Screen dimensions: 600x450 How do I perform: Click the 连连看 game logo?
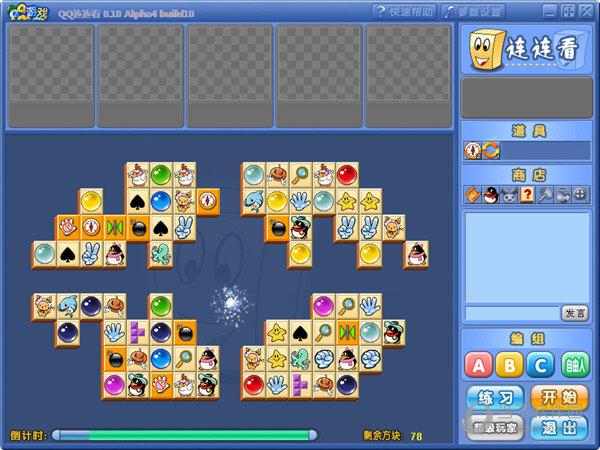click(x=525, y=49)
